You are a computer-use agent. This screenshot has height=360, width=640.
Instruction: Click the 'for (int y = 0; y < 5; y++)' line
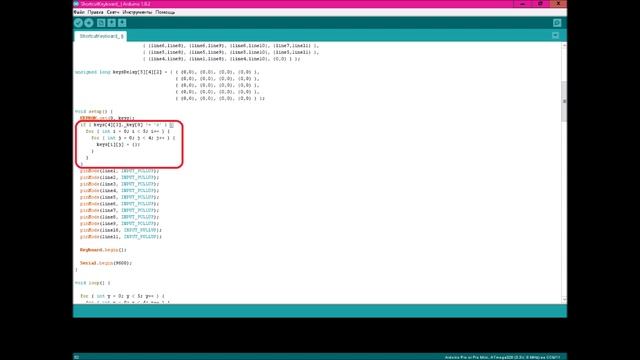[x=122, y=296]
